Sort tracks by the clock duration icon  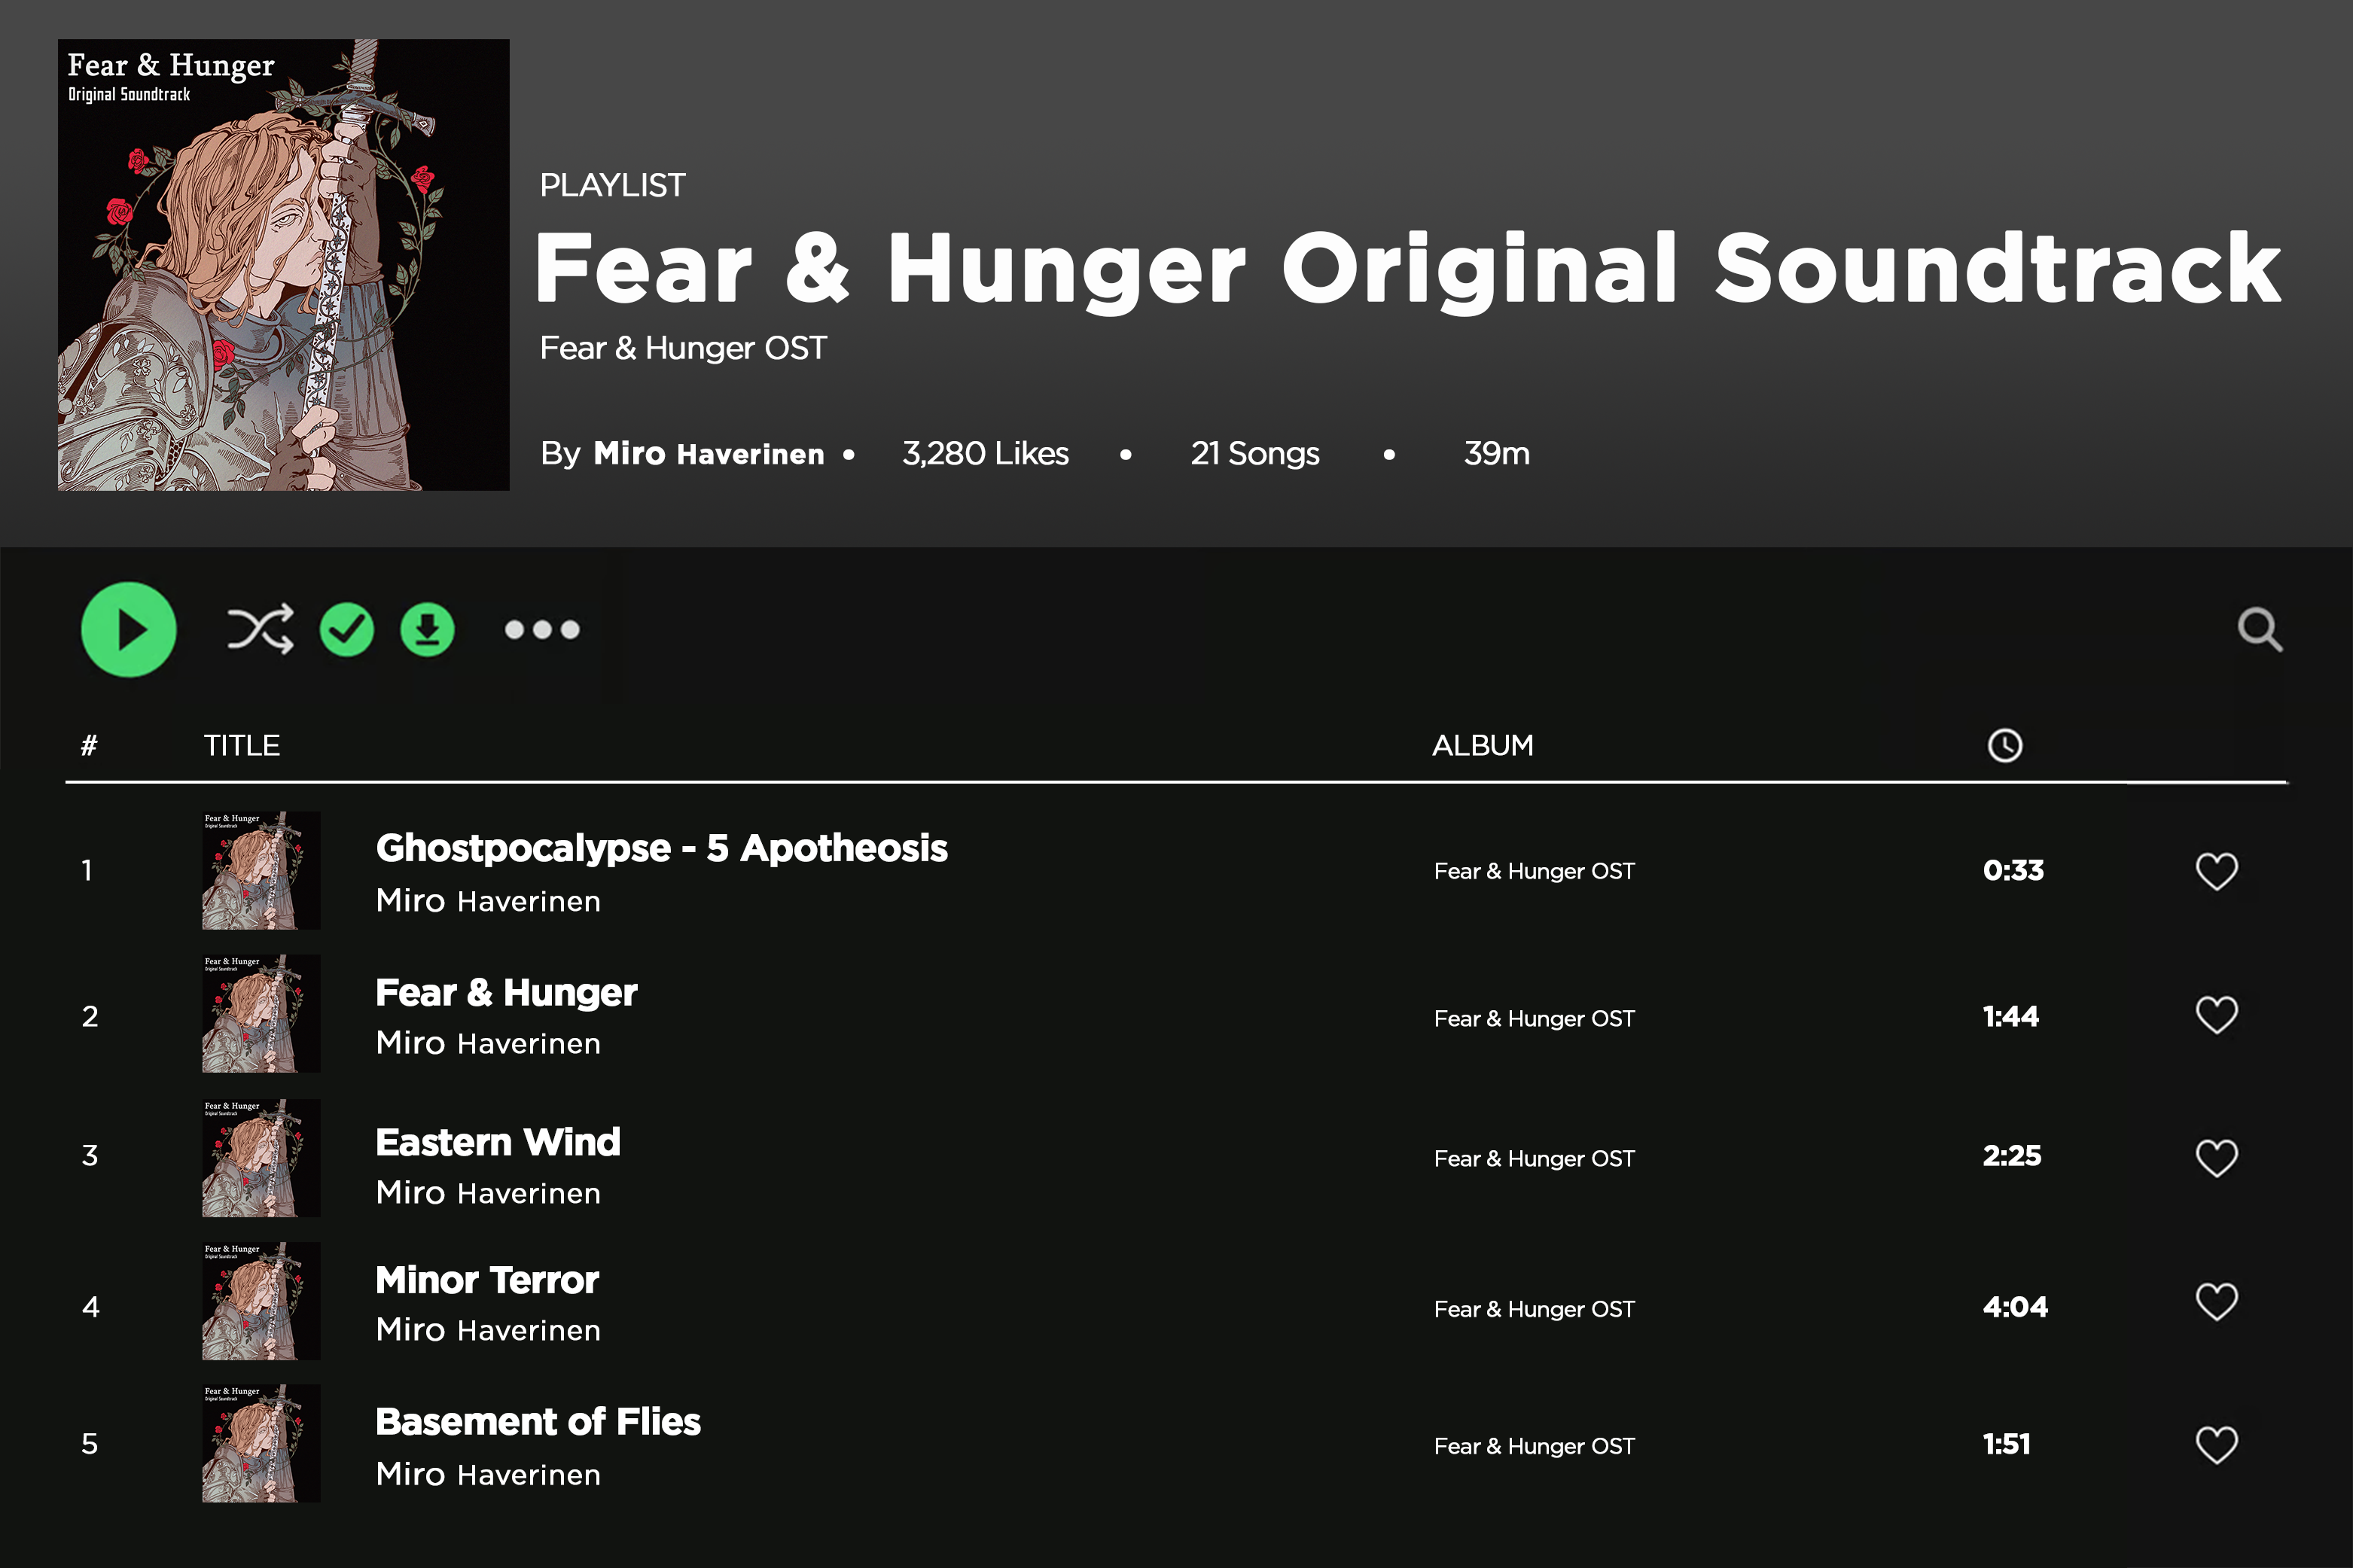[x=2004, y=745]
